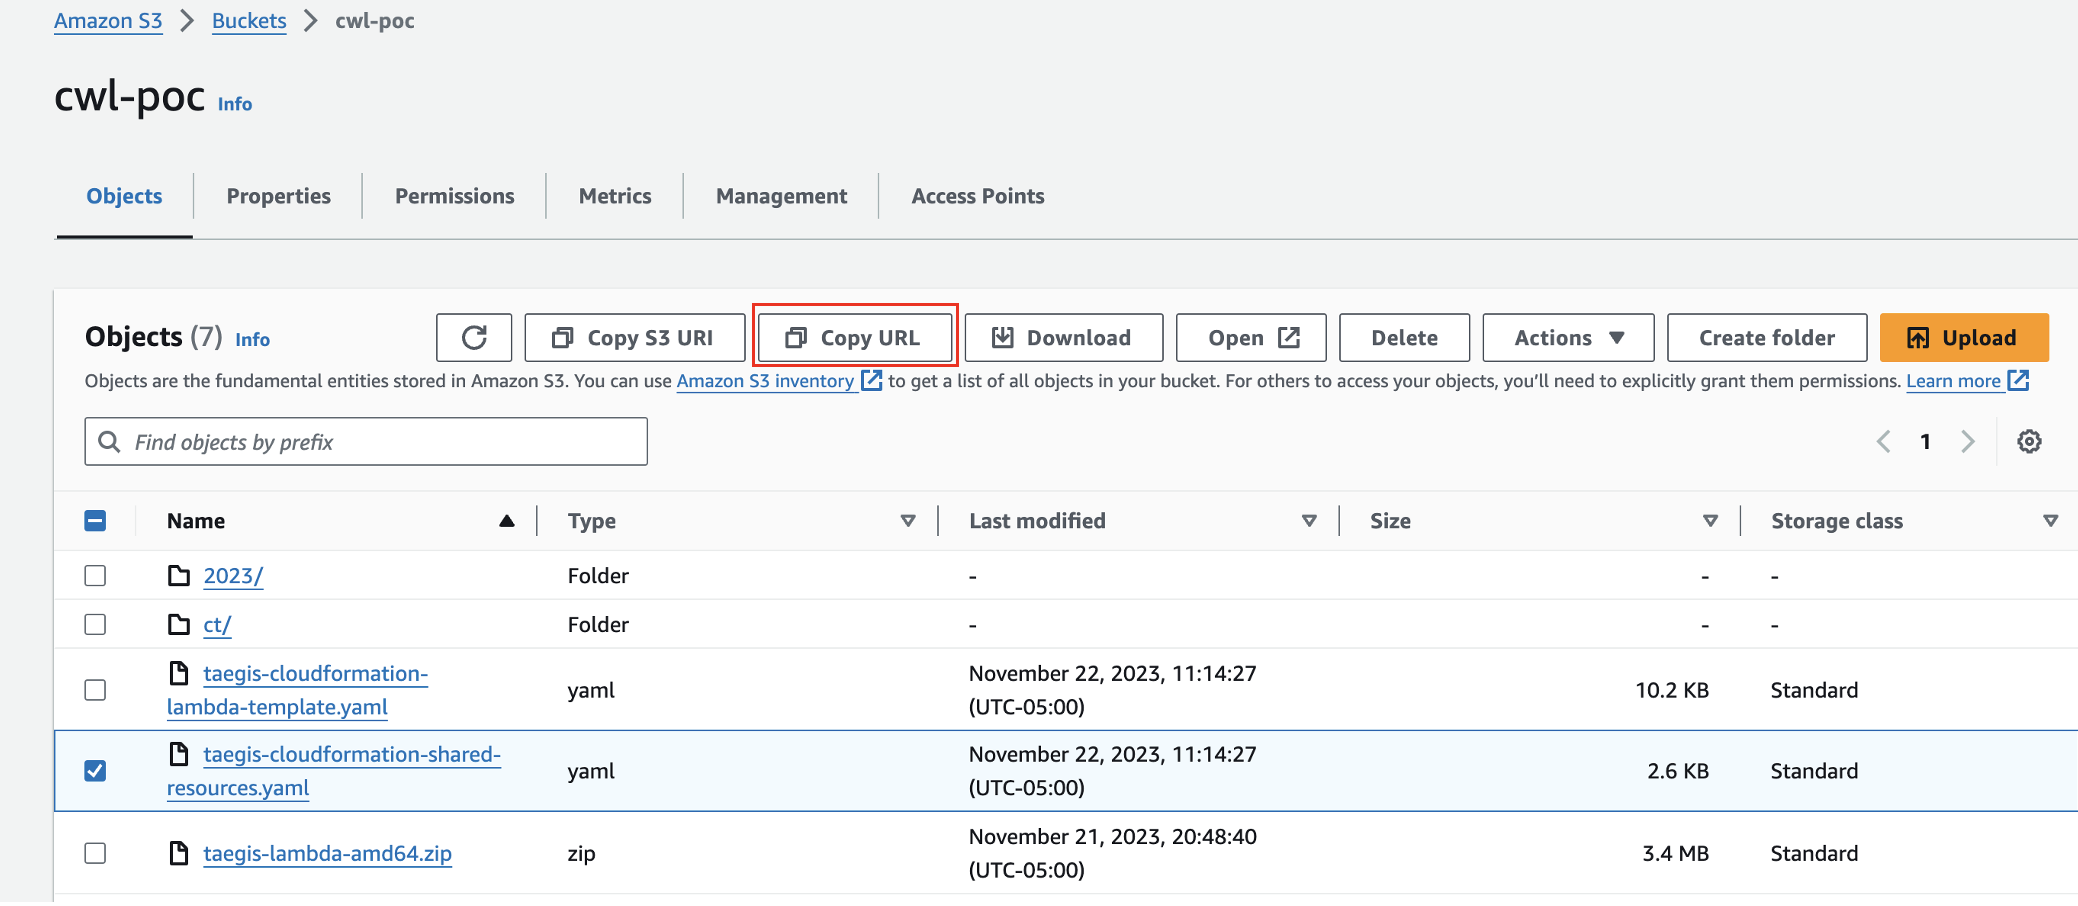Navigate to Buckets breadcrumb link
Image resolution: width=2078 pixels, height=906 pixels.
(249, 21)
